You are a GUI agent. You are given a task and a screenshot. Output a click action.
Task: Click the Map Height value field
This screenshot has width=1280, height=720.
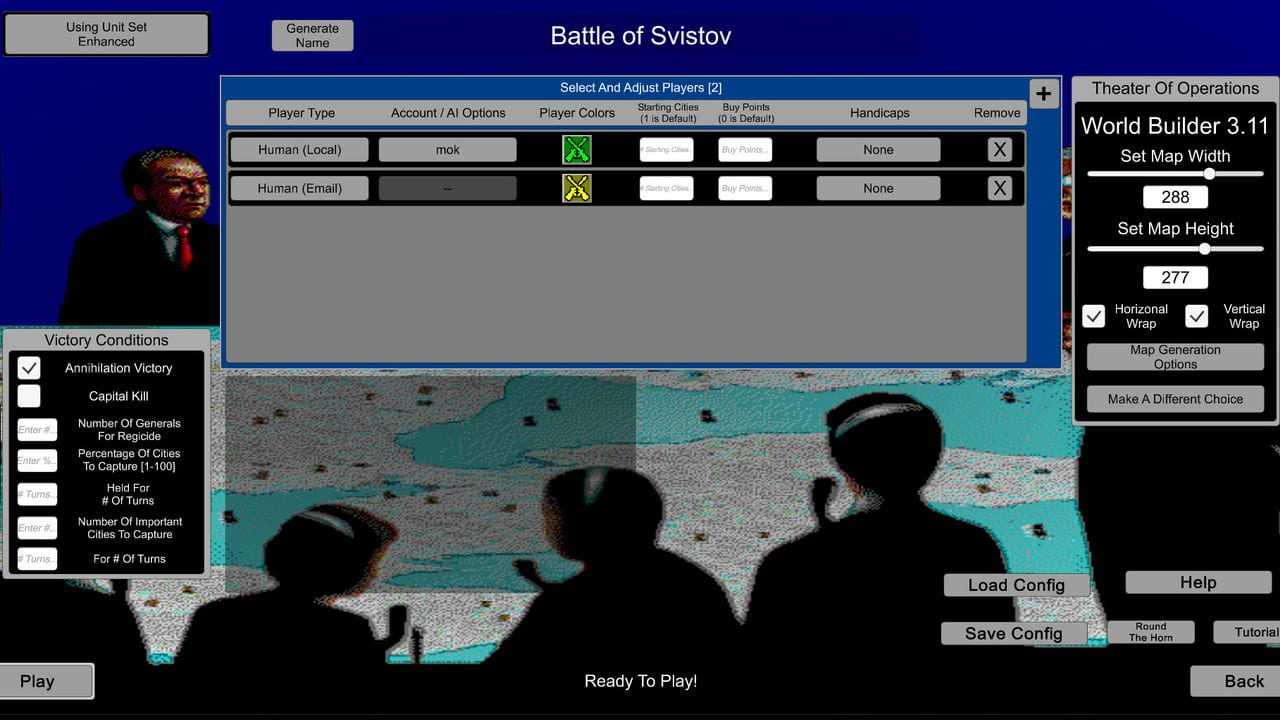click(x=1175, y=277)
